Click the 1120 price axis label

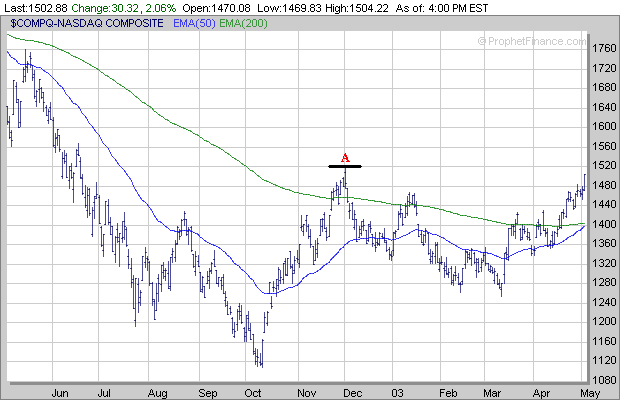[x=604, y=360]
